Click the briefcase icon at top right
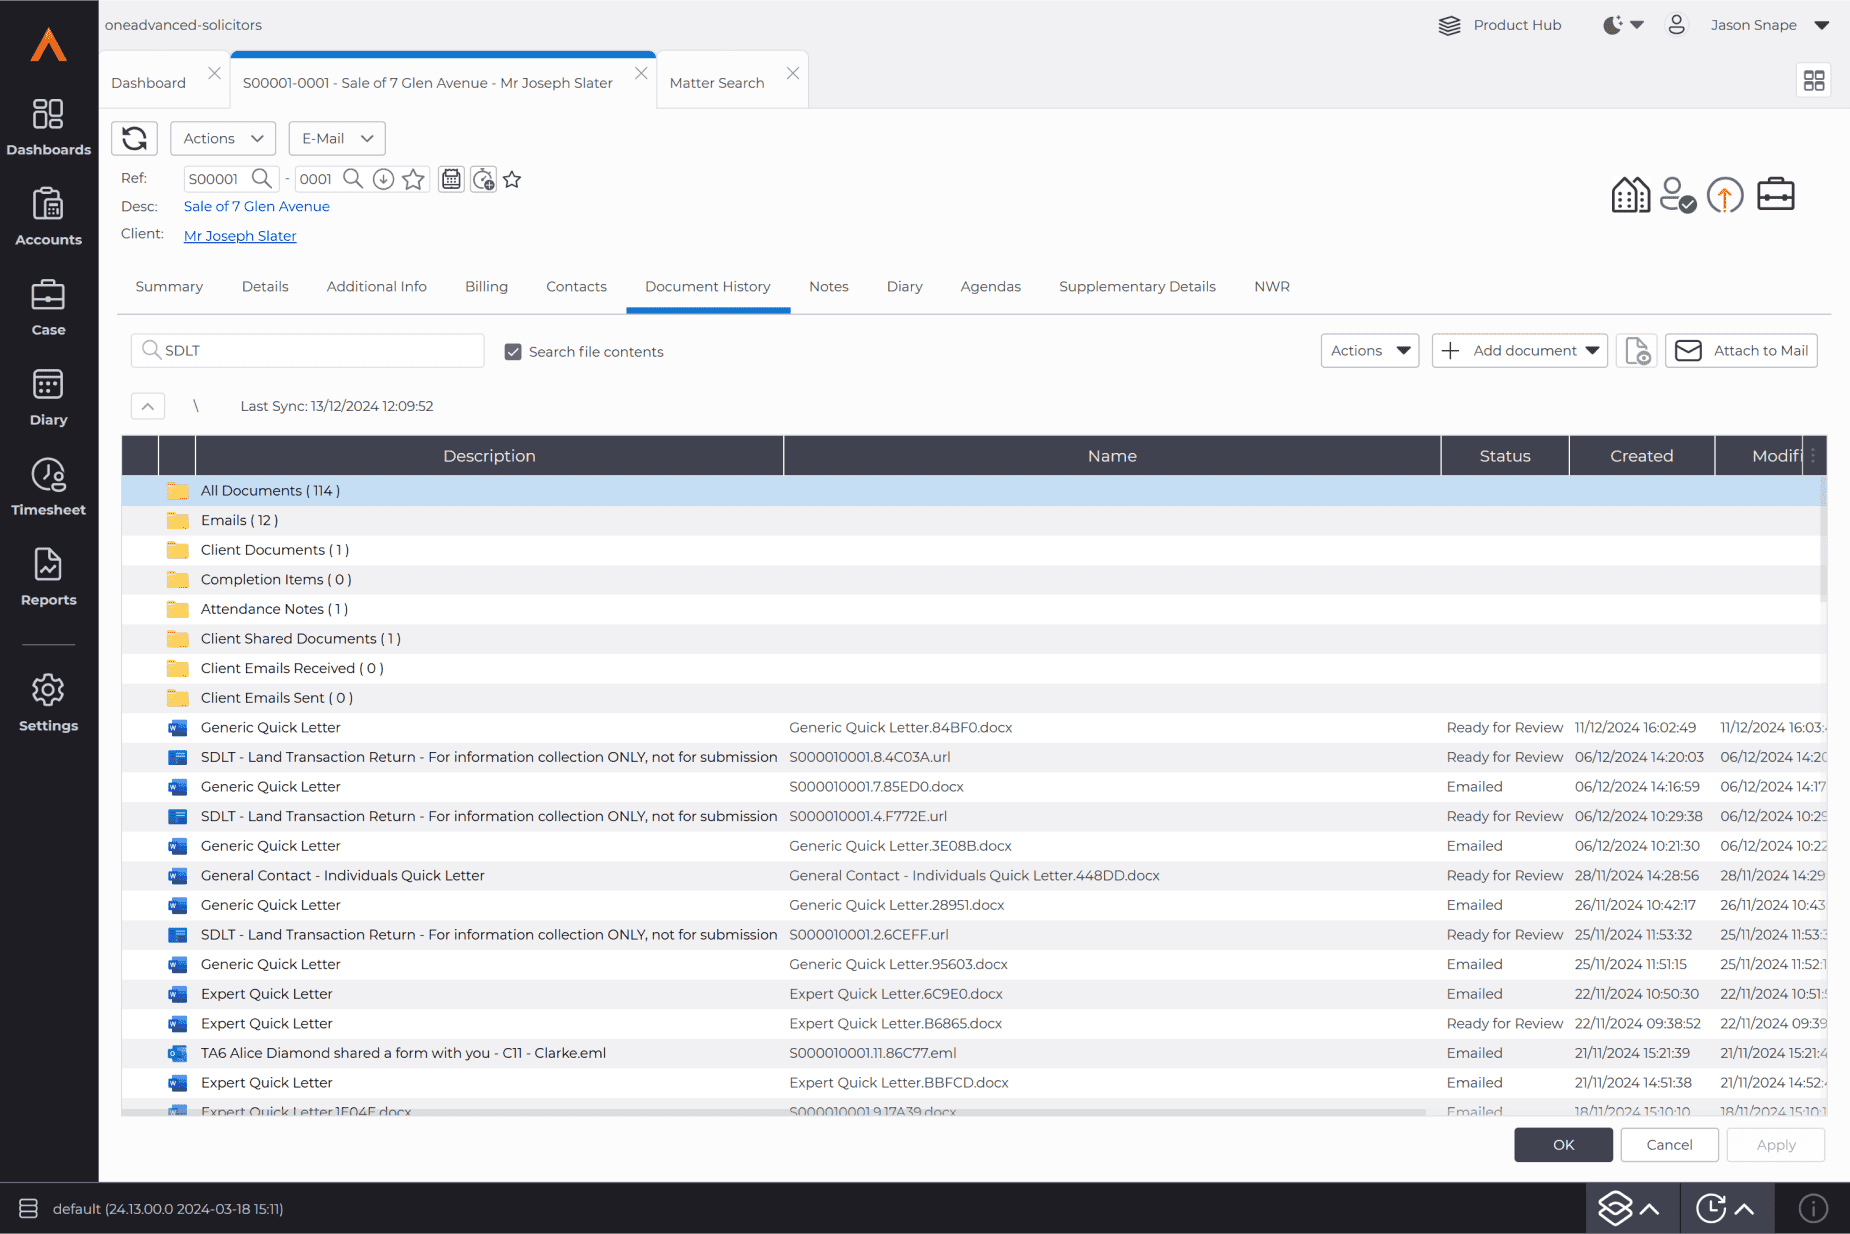 point(1775,194)
